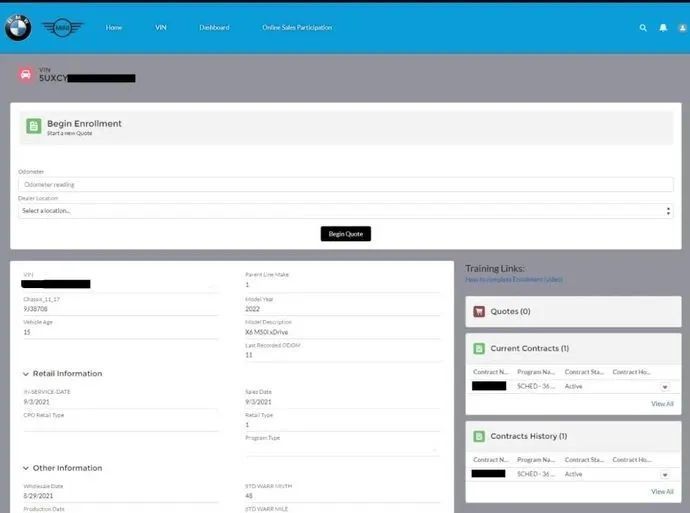This screenshot has height=513, width=690.
Task: Open the Contracts History (1) heading
Action: (x=529, y=436)
